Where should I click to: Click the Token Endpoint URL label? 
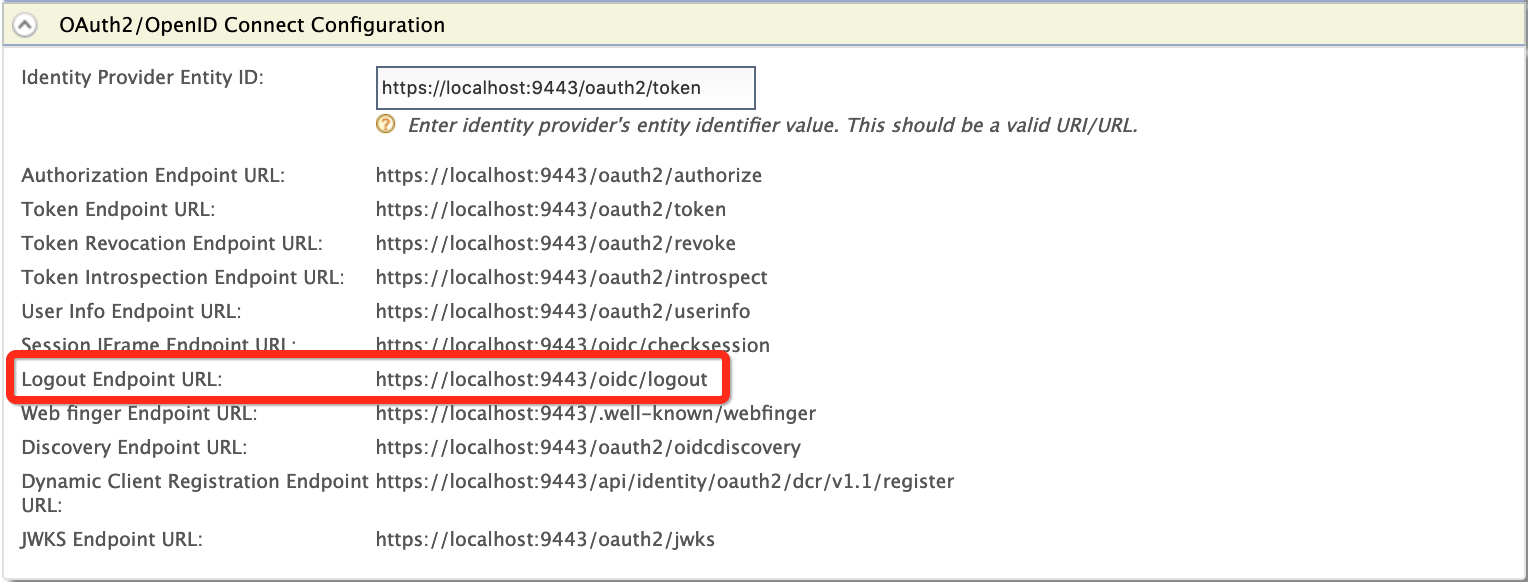118,210
